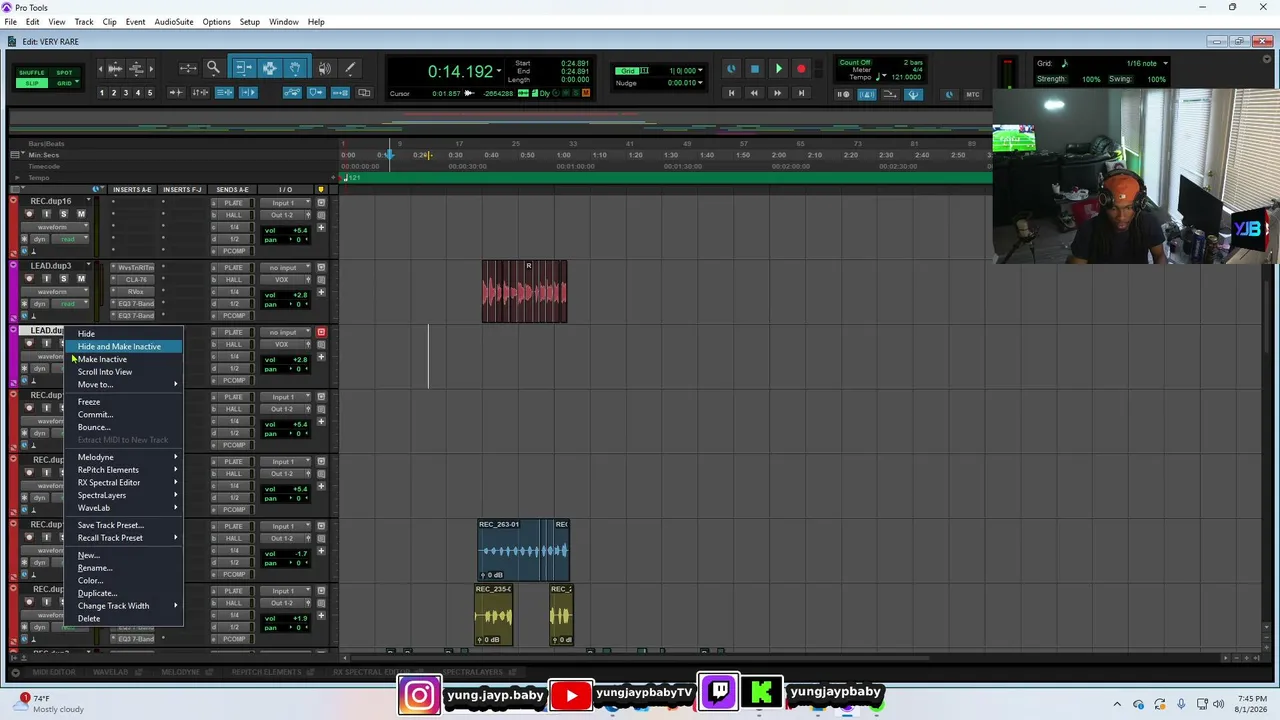Toggle Grid edit mode
The width and height of the screenshot is (1280, 720).
(x=64, y=83)
